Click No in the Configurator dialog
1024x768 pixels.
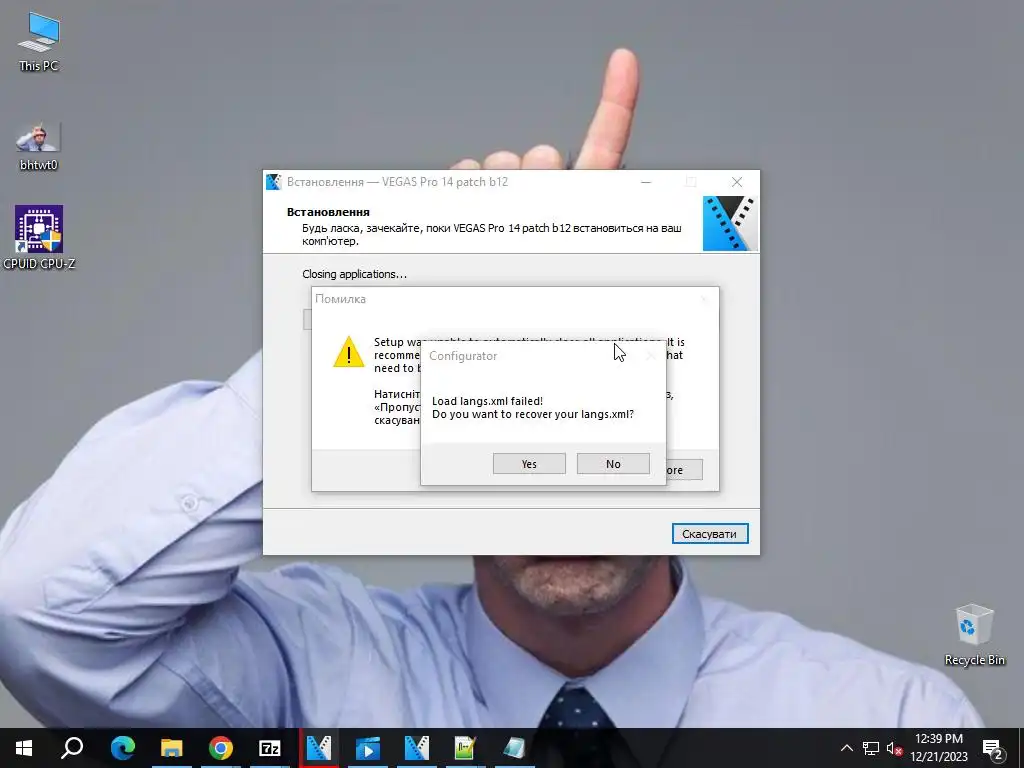coord(613,464)
